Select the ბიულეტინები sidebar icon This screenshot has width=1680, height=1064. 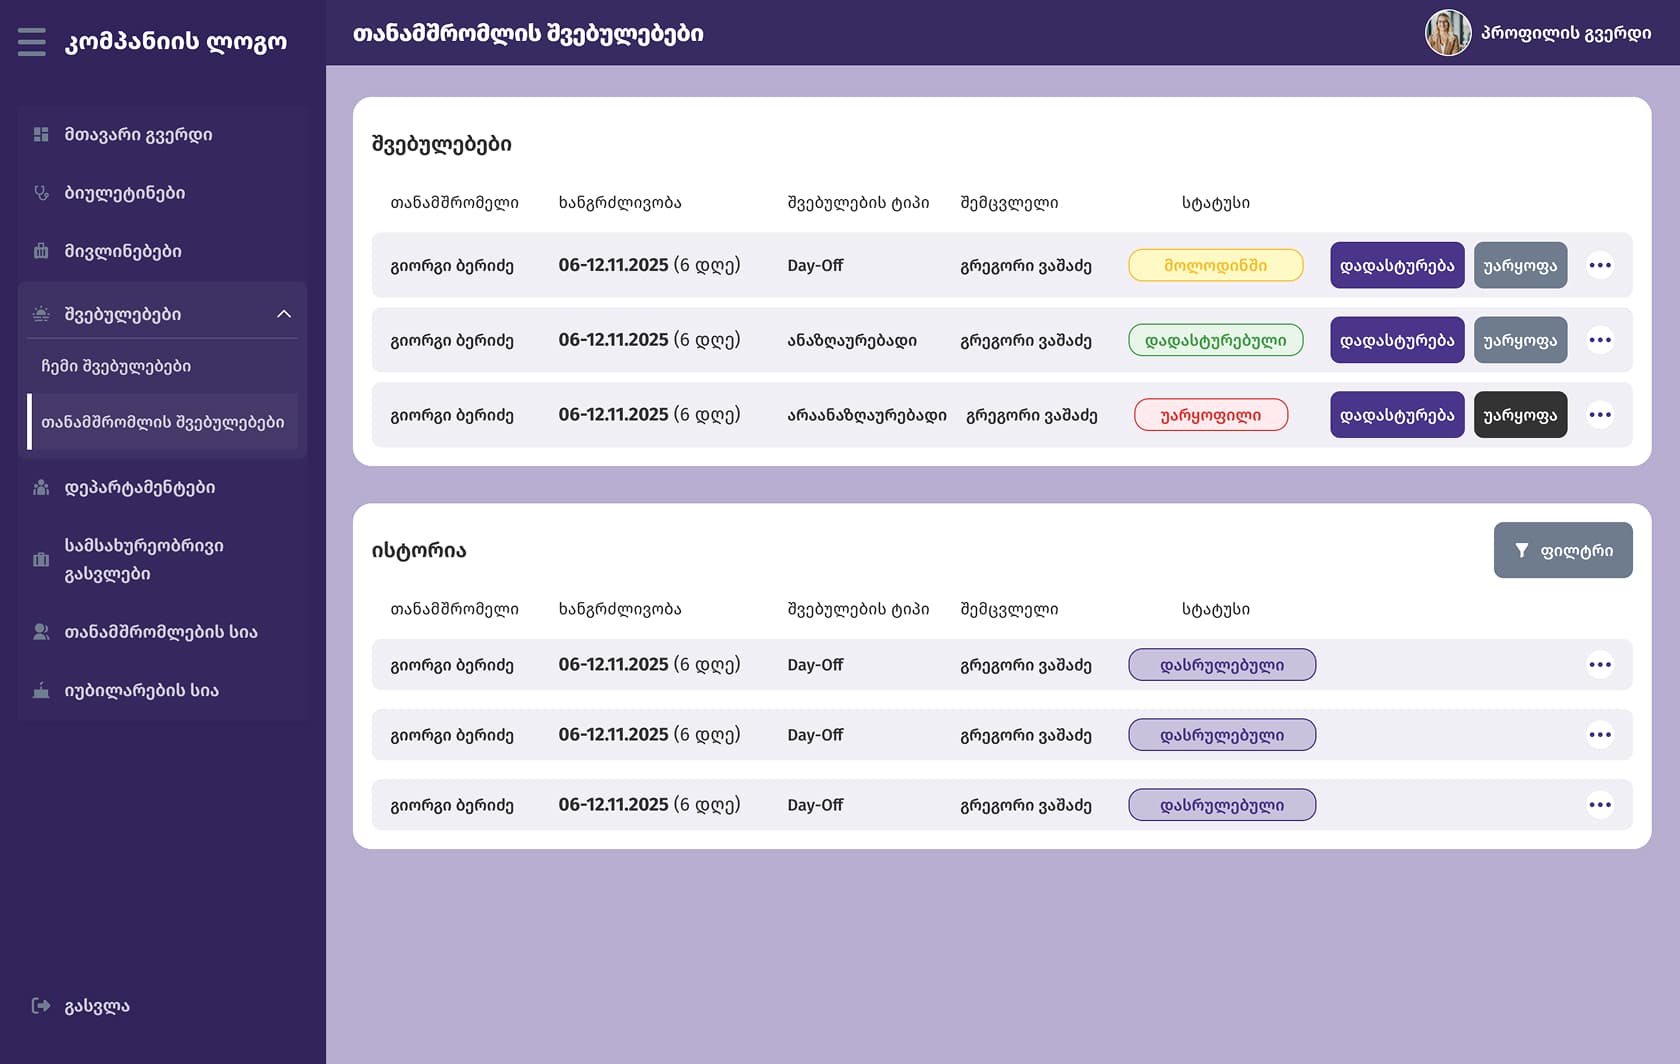point(41,192)
